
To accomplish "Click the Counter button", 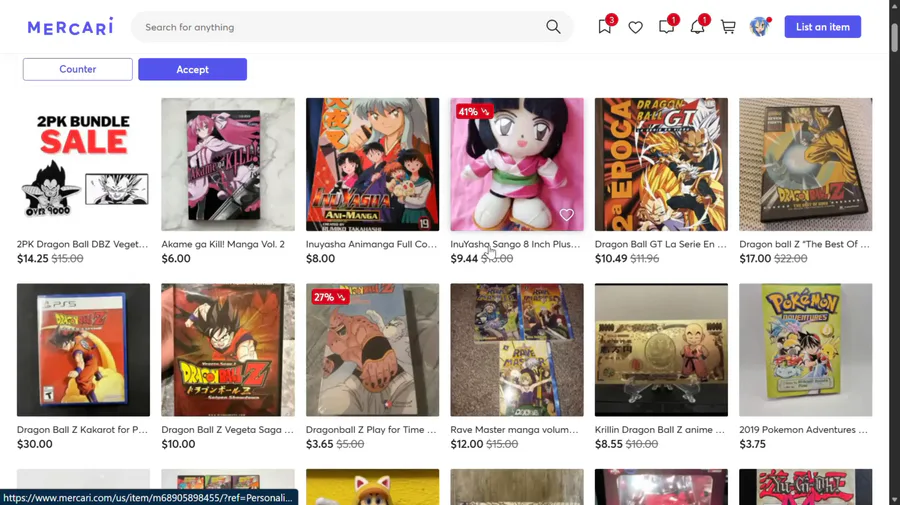I will [77, 69].
